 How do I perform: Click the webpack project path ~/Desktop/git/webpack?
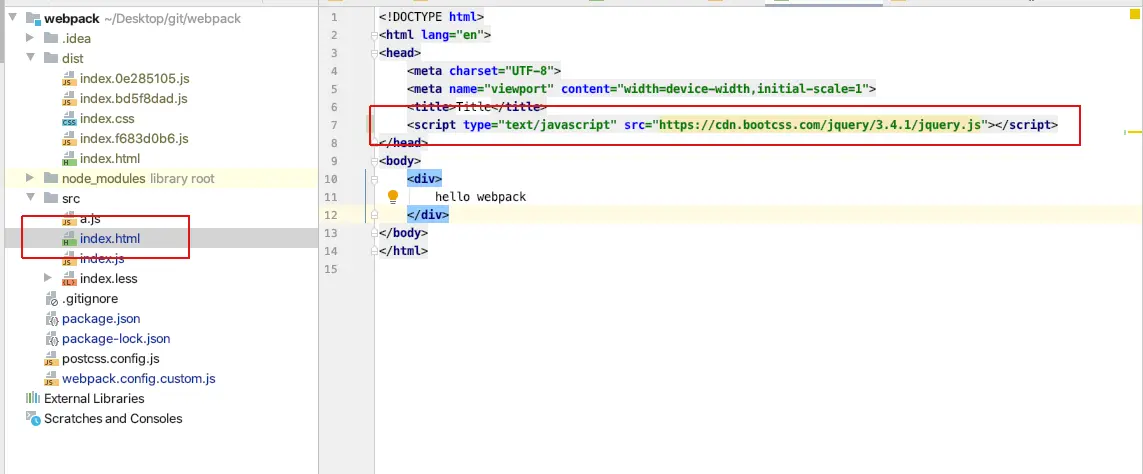click(172, 18)
